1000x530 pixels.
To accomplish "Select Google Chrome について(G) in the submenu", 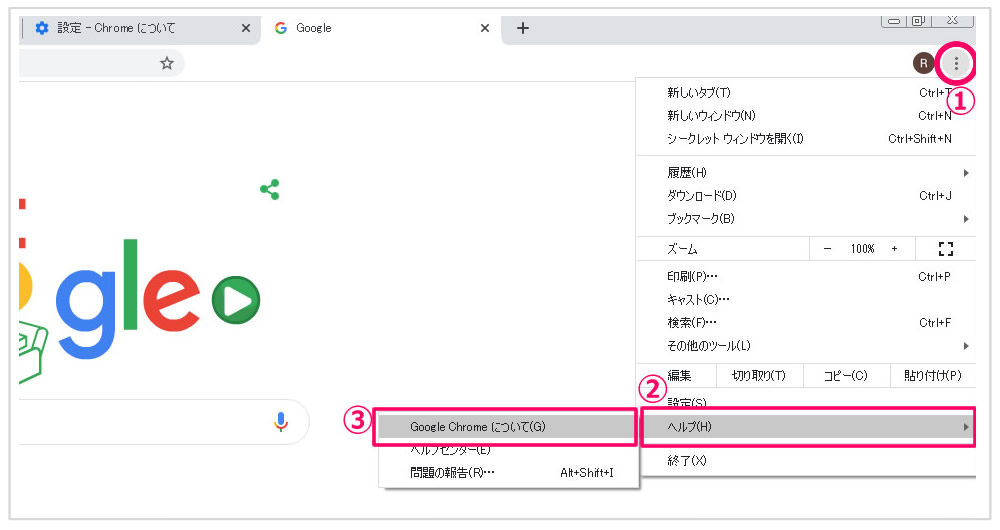I will tap(507, 427).
